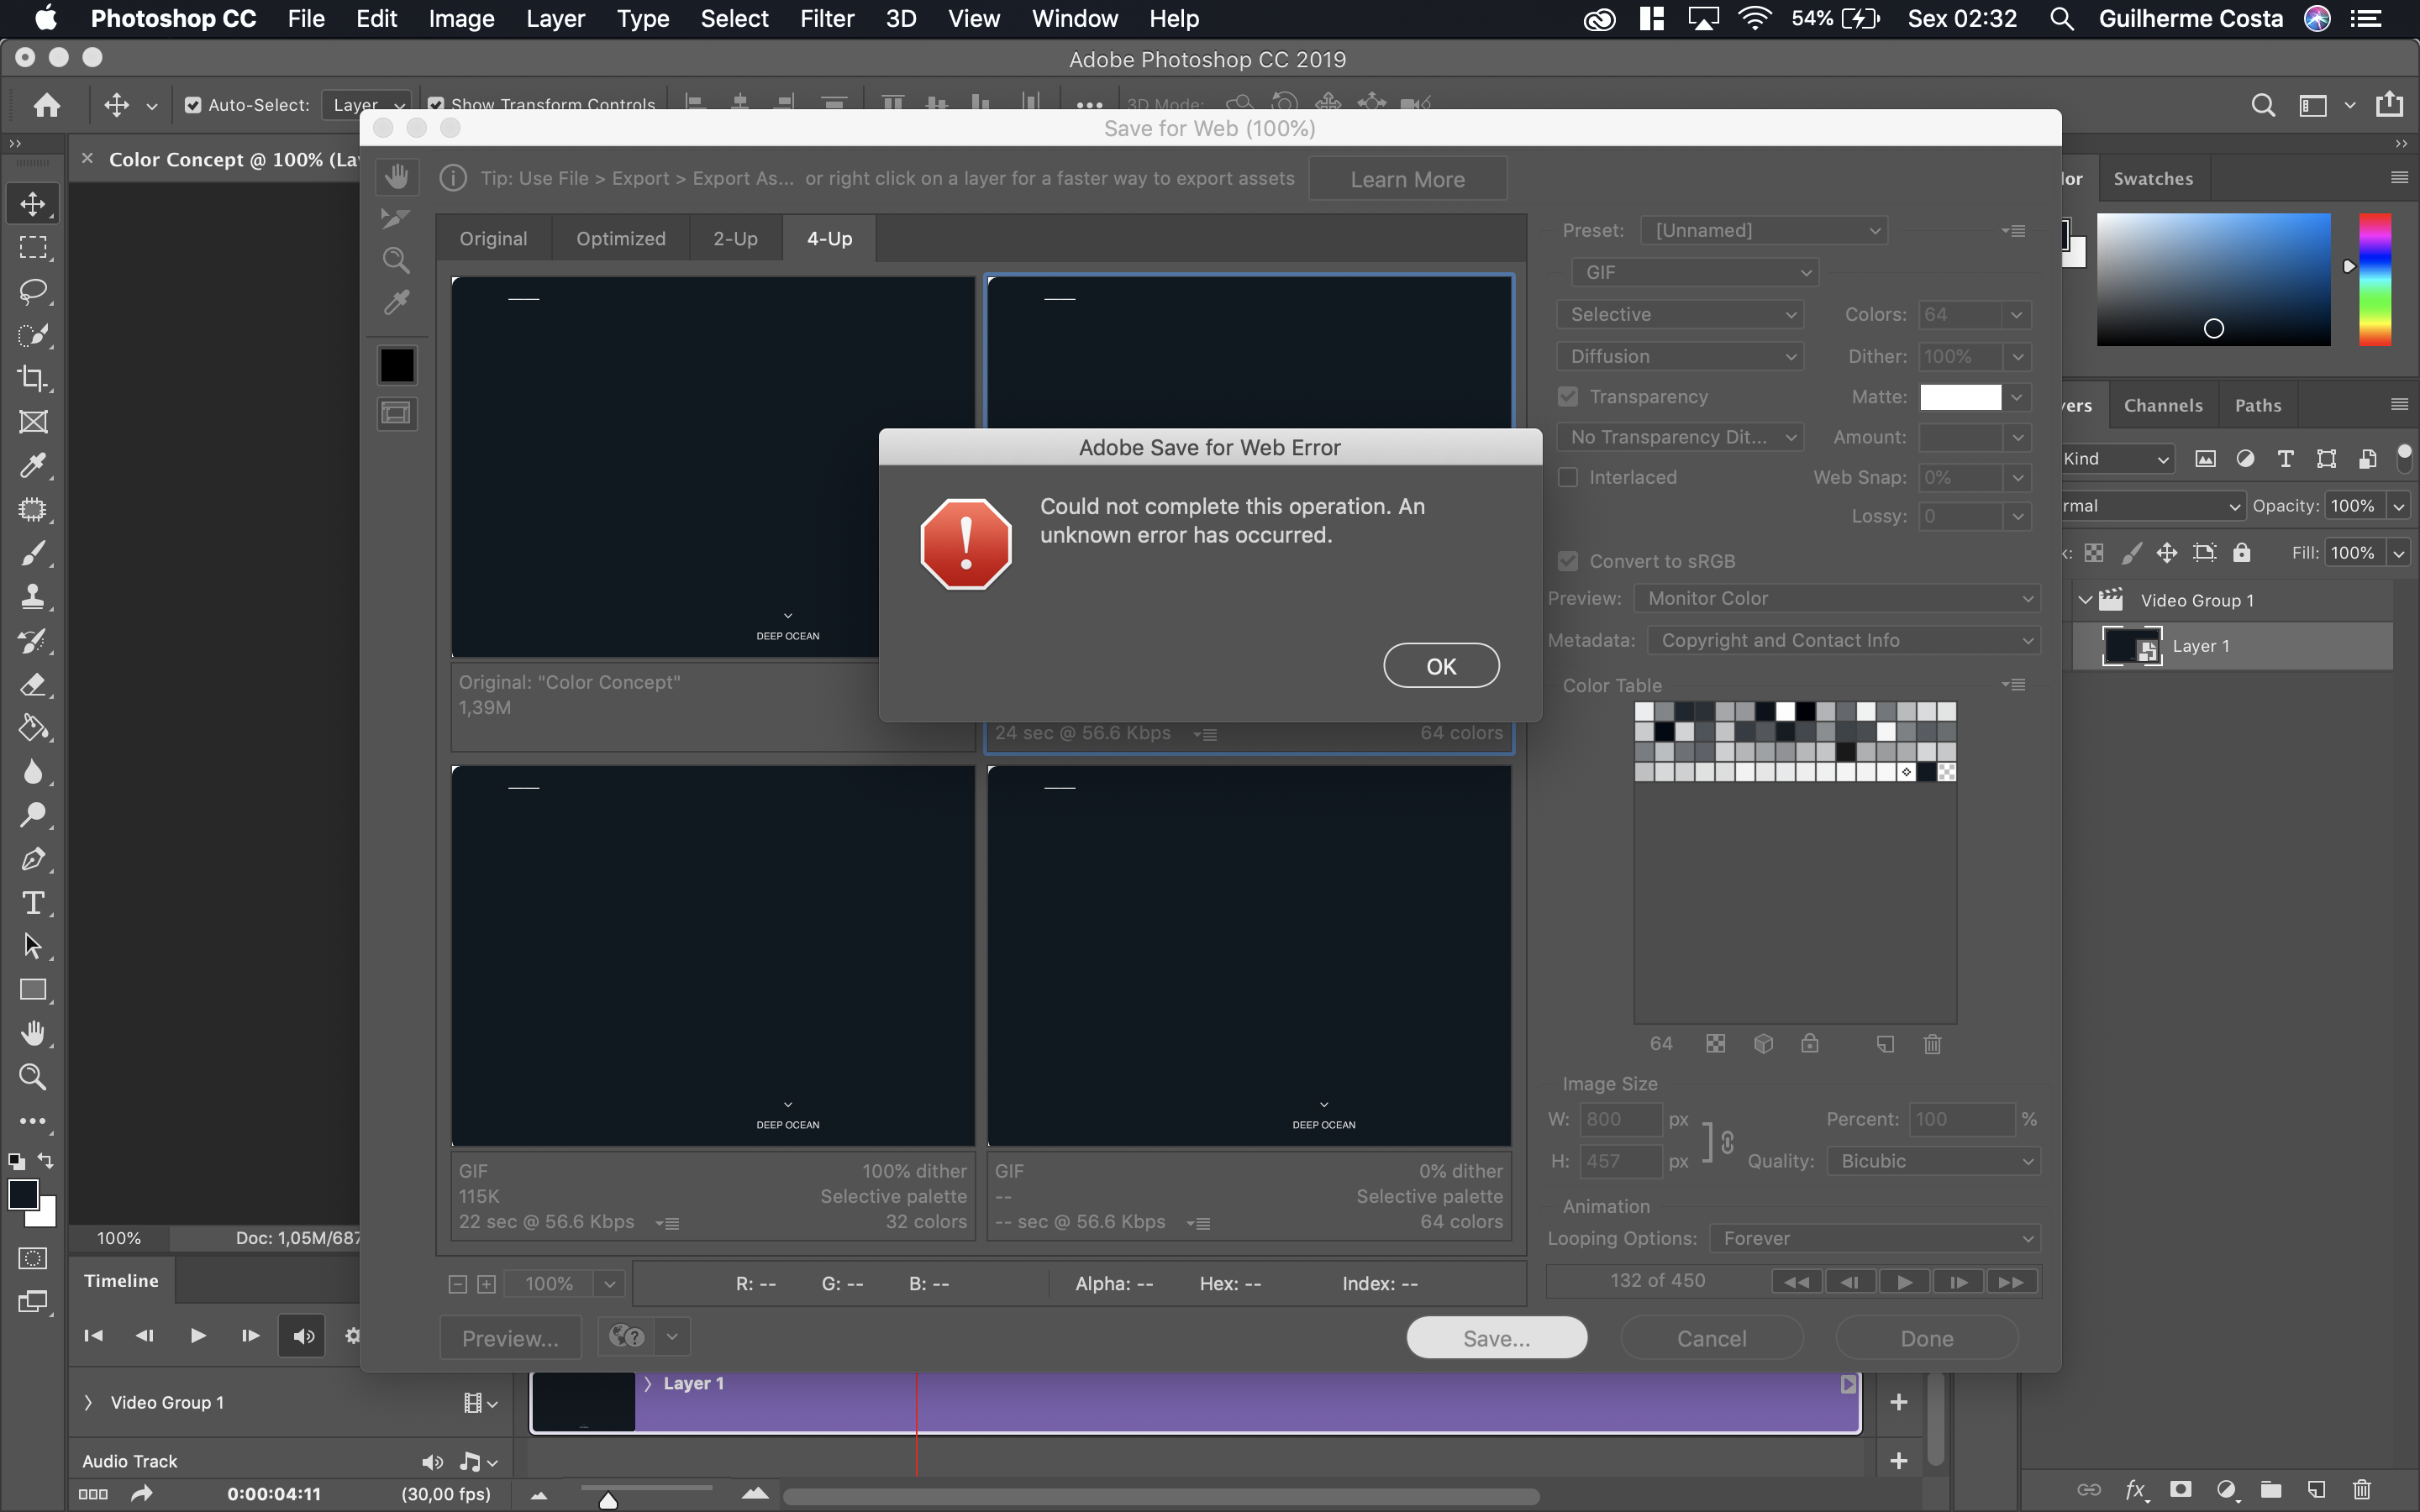Screen dimensions: 2420x1512
Task: Select Slice Select tool in Save for Web
Action: click(x=397, y=219)
